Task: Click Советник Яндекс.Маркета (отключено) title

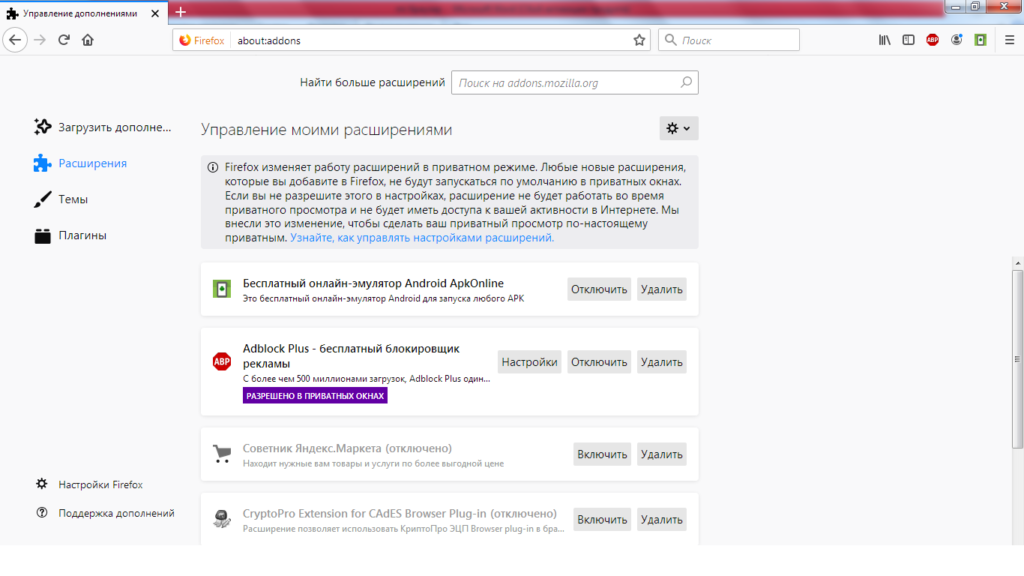Action: click(347, 448)
